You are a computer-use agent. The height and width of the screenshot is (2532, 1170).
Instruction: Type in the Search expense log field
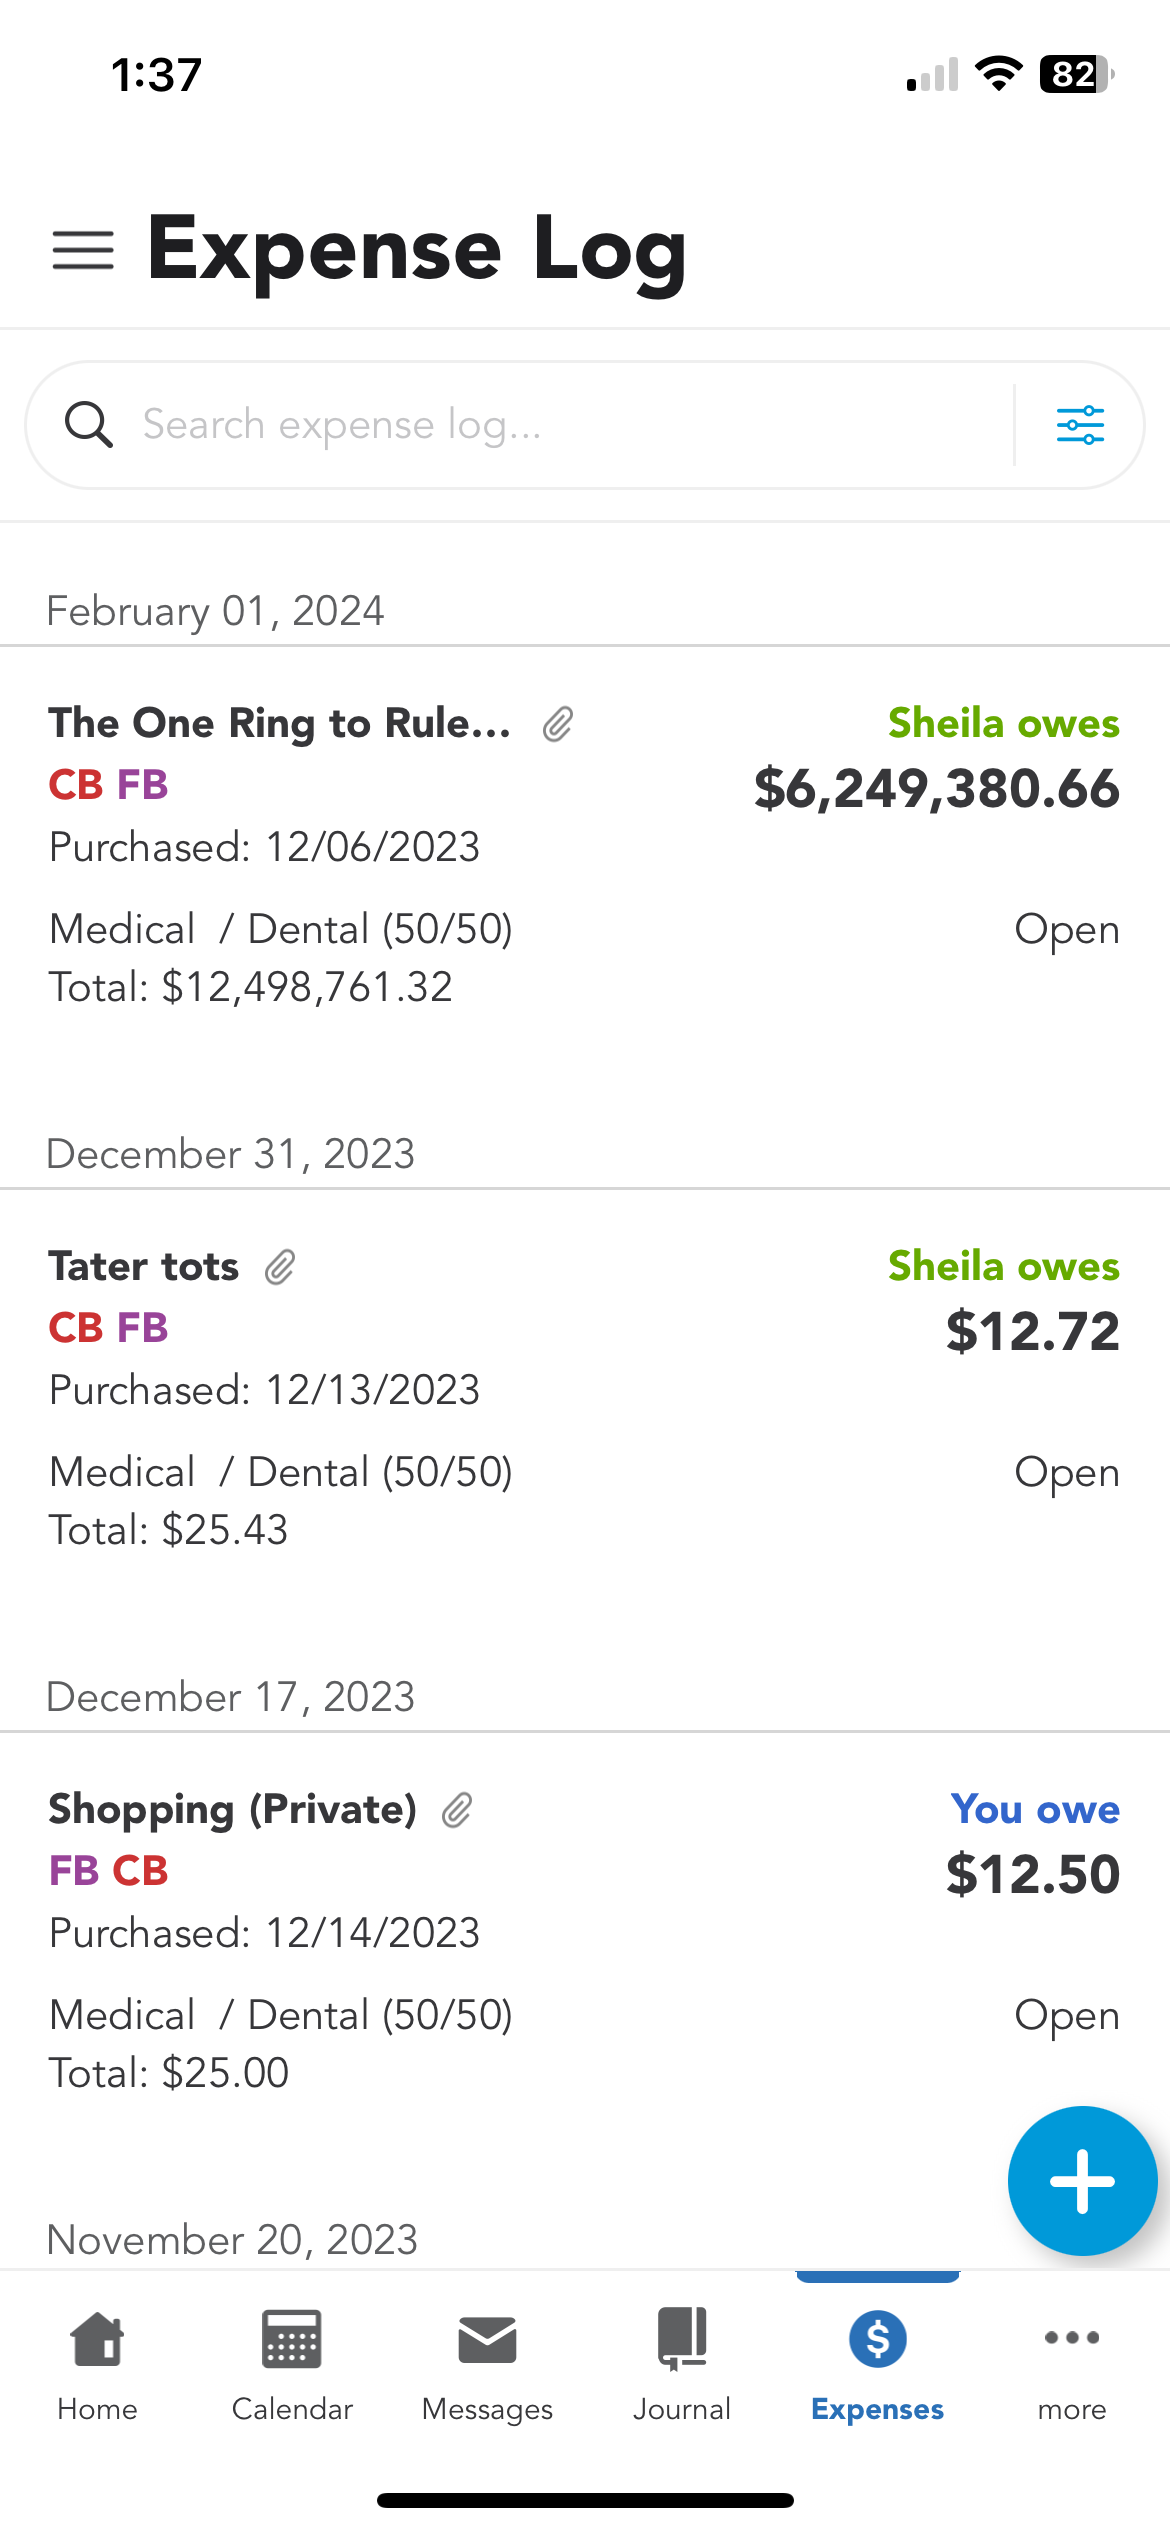[560, 425]
